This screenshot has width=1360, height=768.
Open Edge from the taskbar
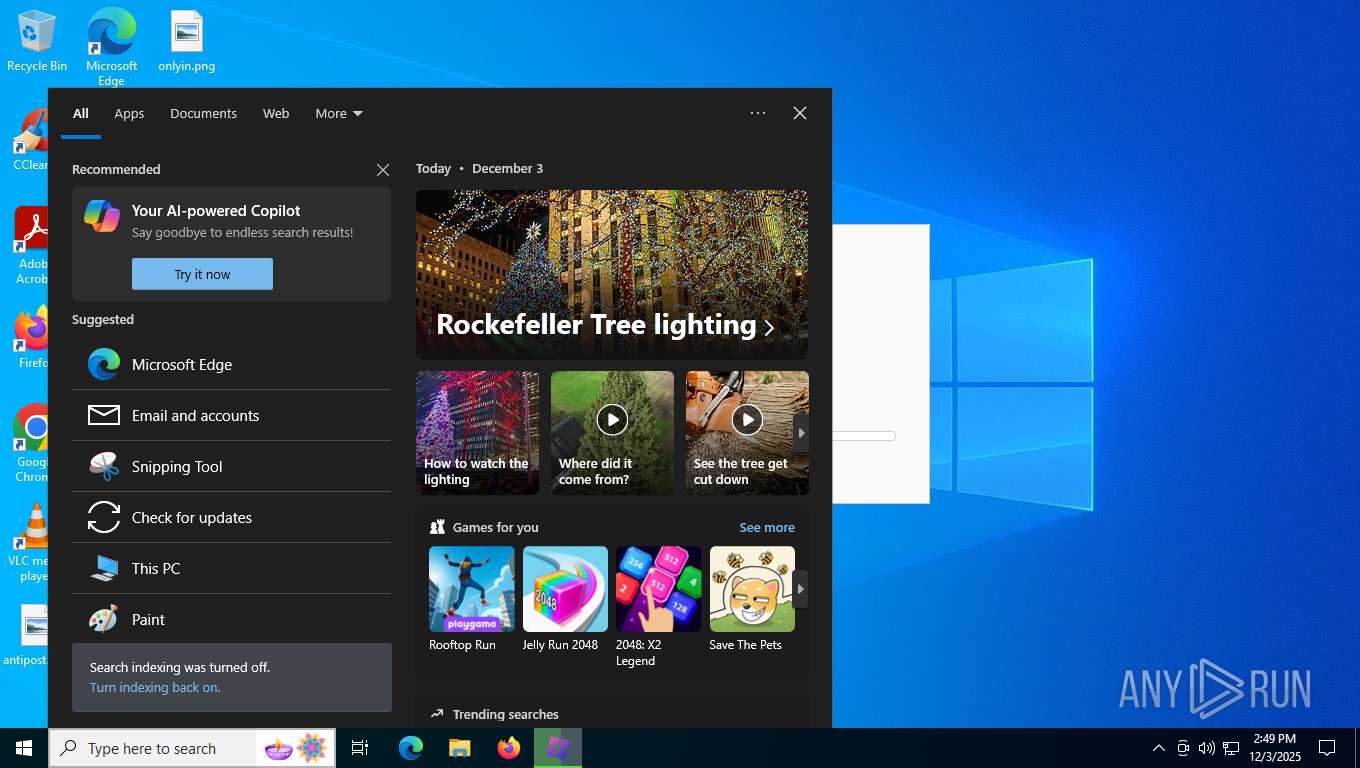(x=410, y=748)
